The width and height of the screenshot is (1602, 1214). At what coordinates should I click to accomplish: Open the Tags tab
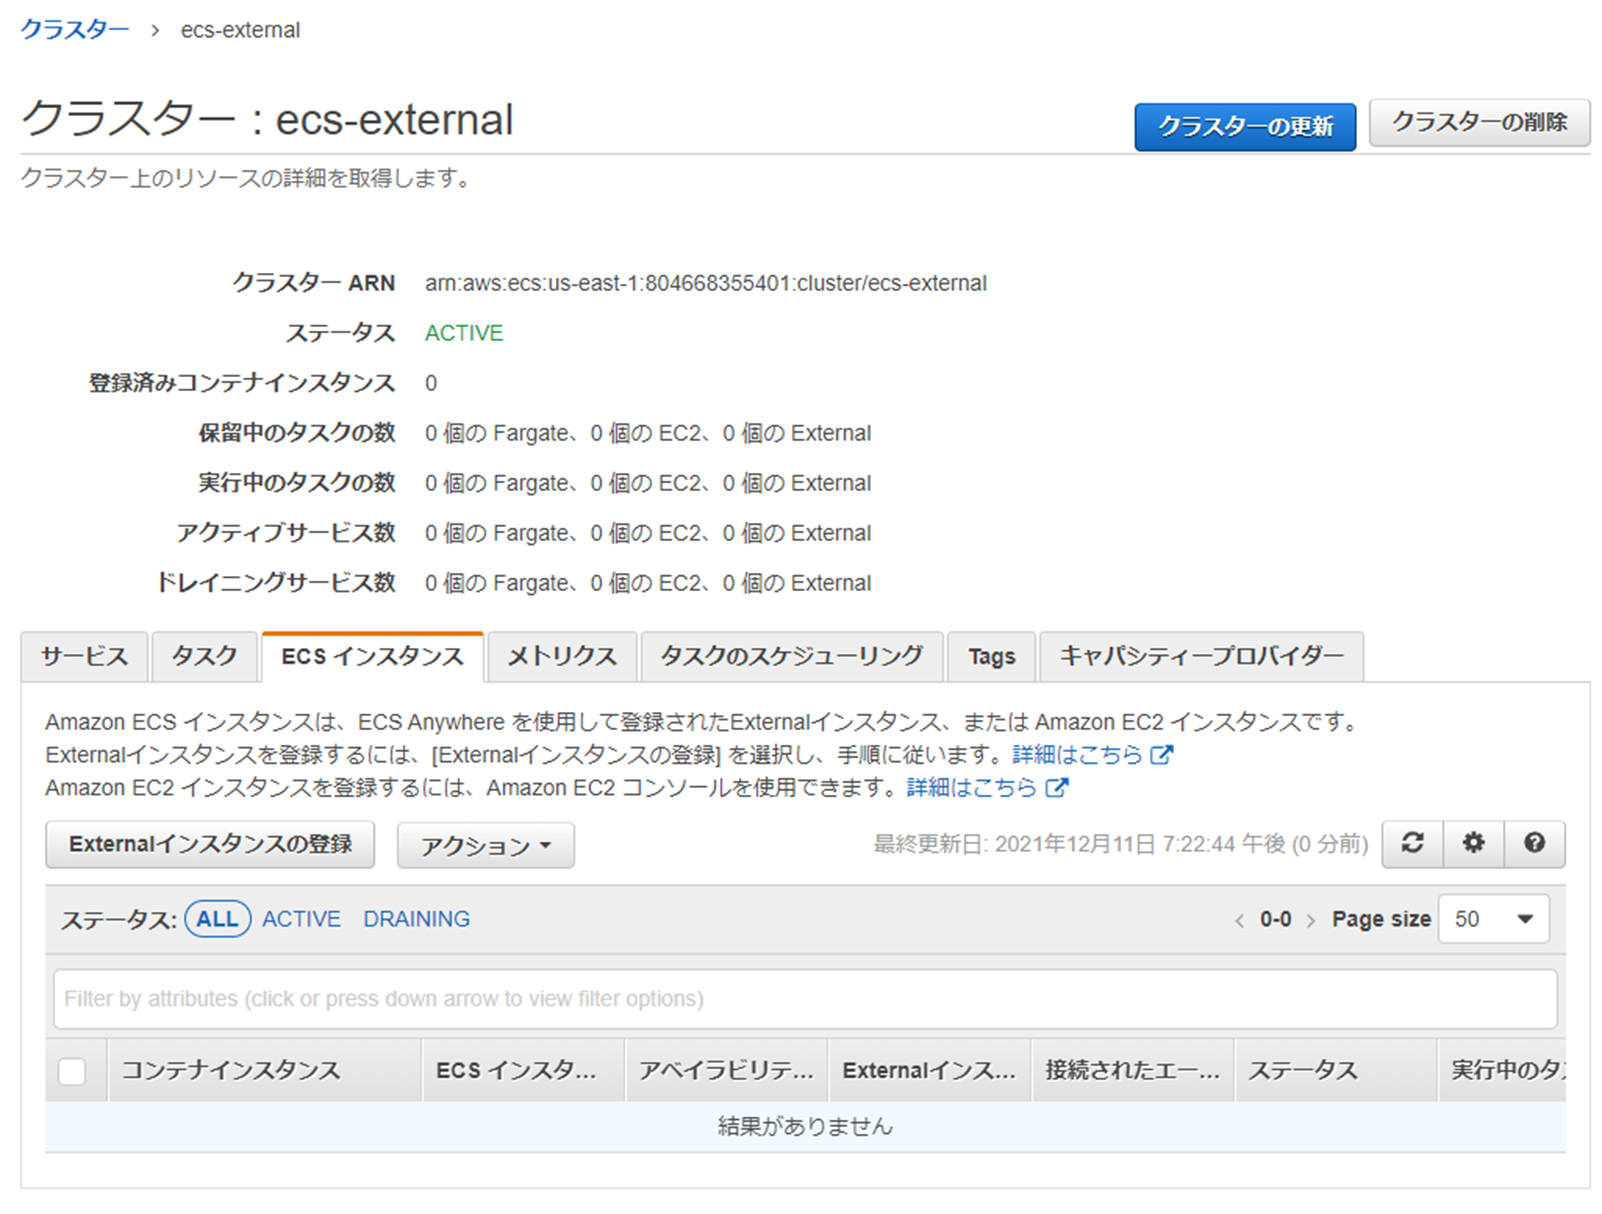tap(991, 656)
